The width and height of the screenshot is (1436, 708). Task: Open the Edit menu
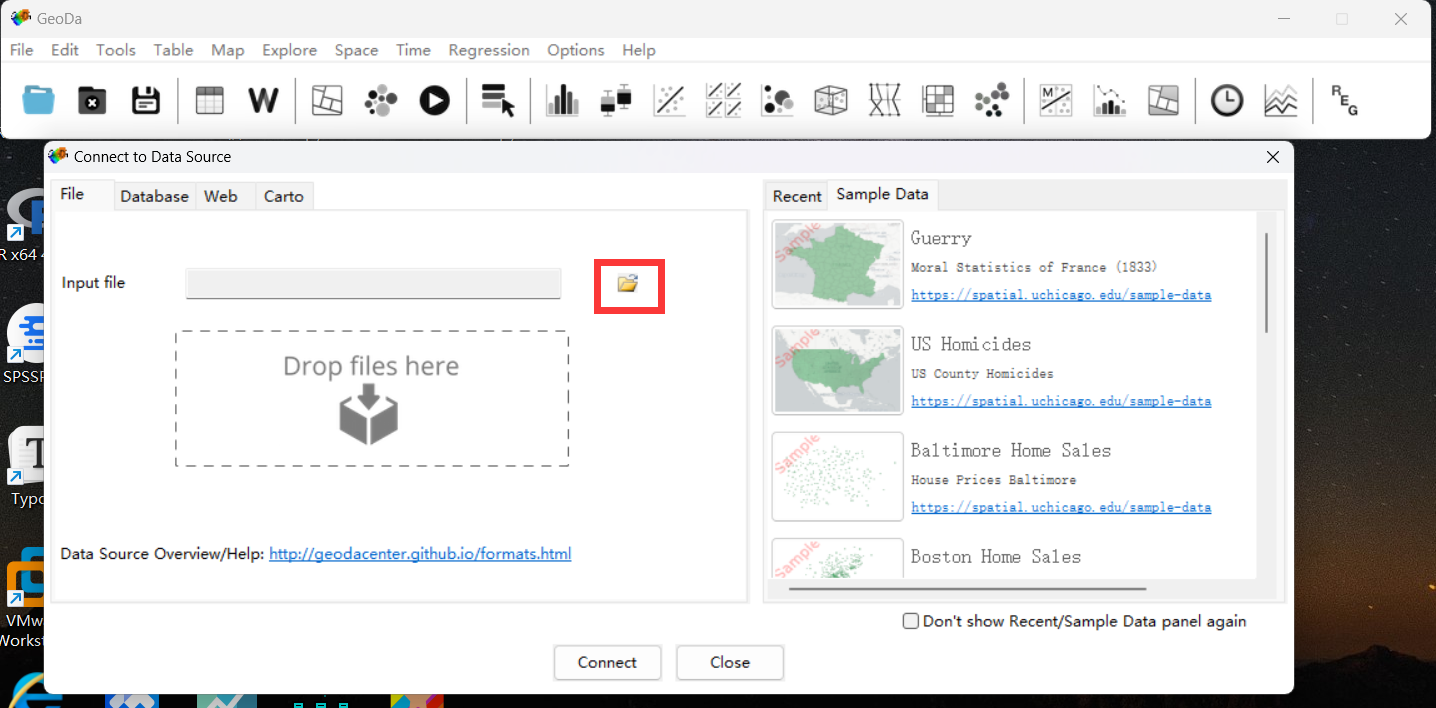[65, 50]
